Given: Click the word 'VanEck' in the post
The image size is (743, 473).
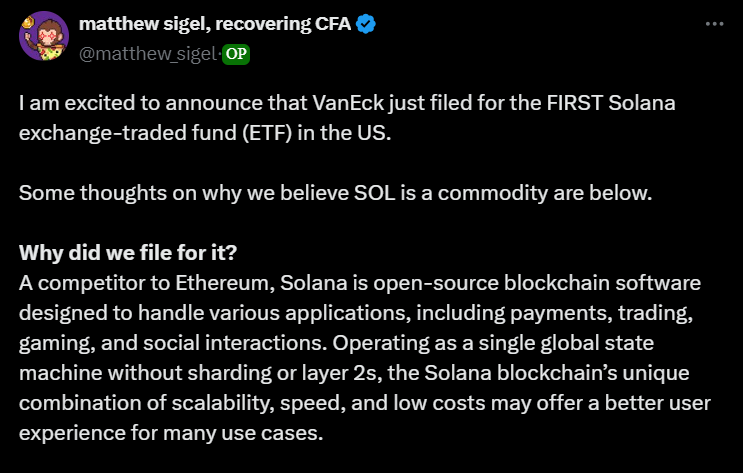Looking at the screenshot, I should (348, 103).
